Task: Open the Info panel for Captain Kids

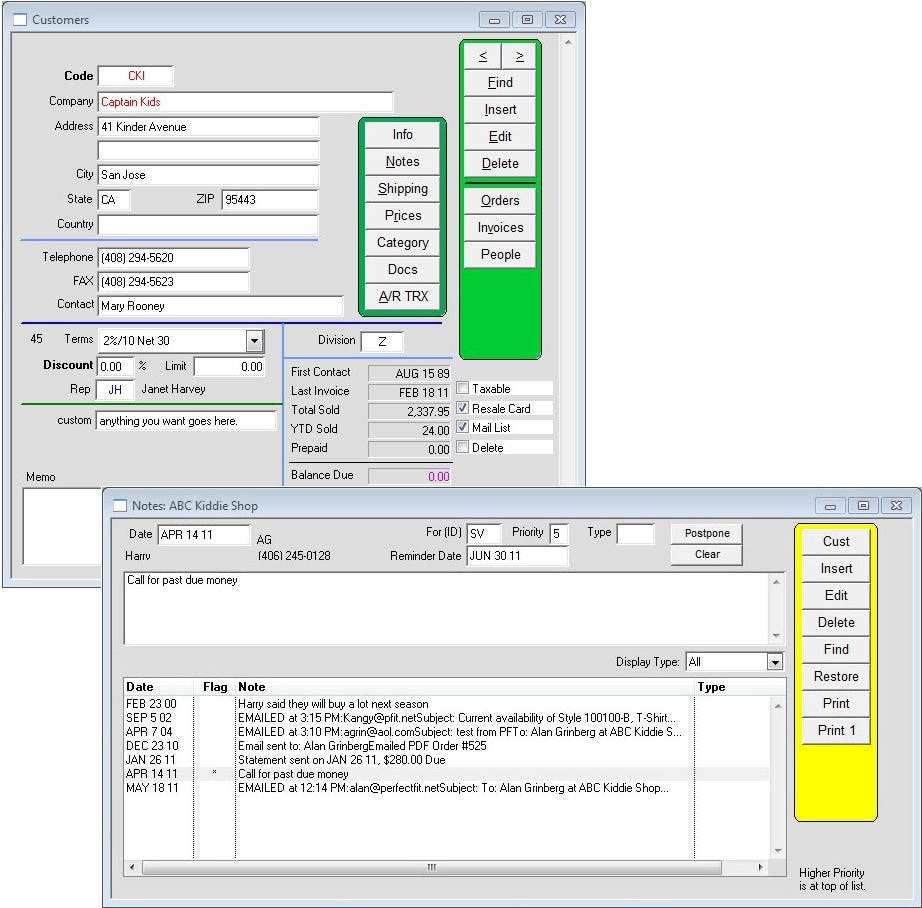Action: coord(402,134)
